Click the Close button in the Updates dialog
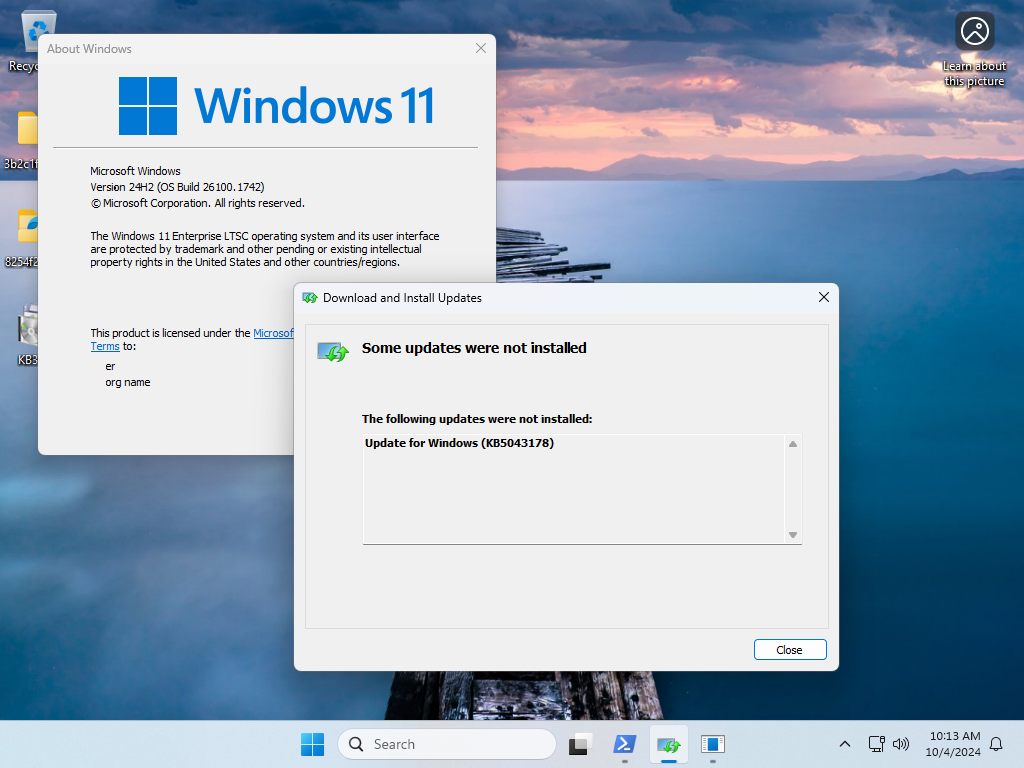 [x=790, y=650]
